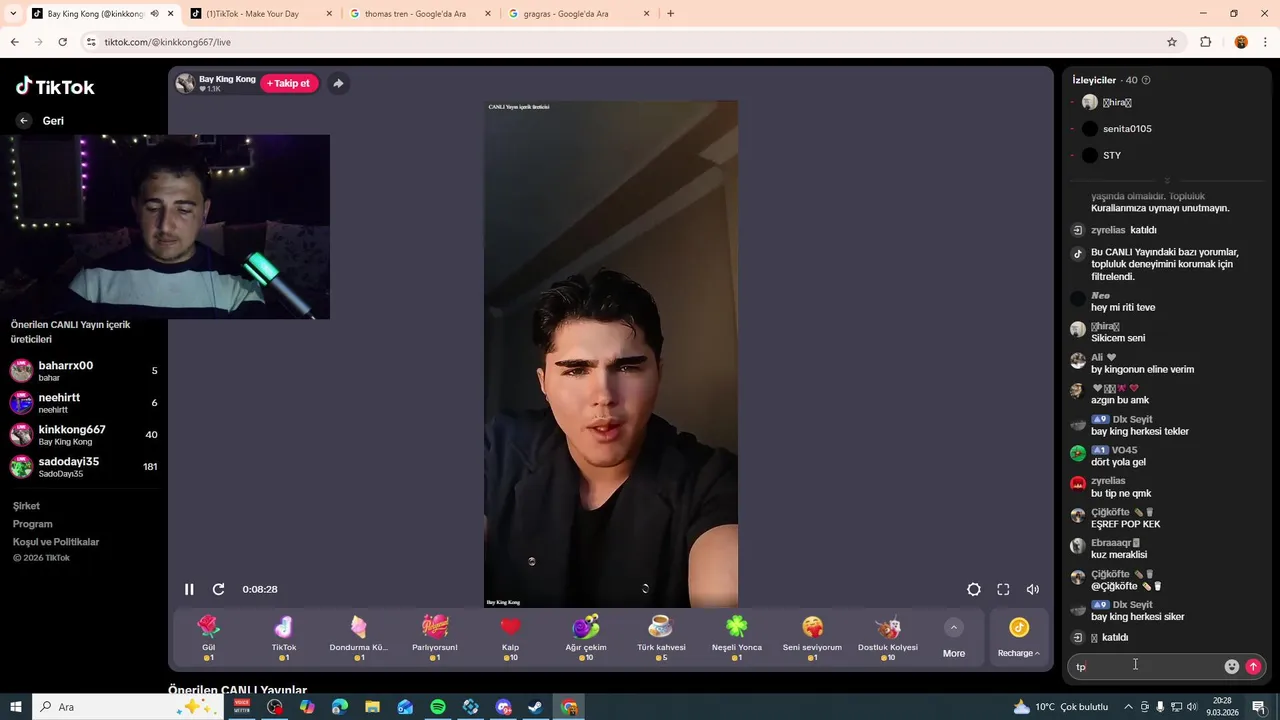Open viewers info icon beside İzleyiciler
This screenshot has height=720, width=1280.
point(1146,80)
